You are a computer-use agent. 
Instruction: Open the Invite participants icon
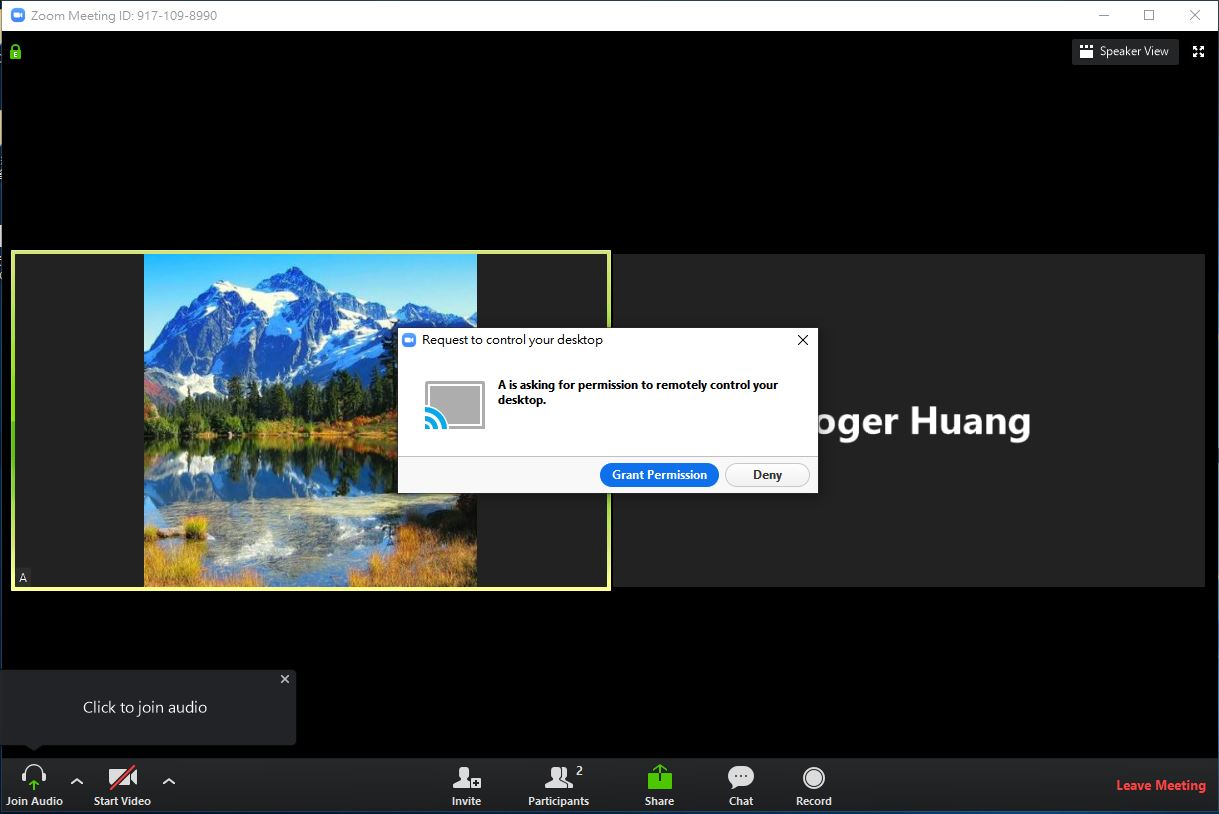tap(466, 778)
